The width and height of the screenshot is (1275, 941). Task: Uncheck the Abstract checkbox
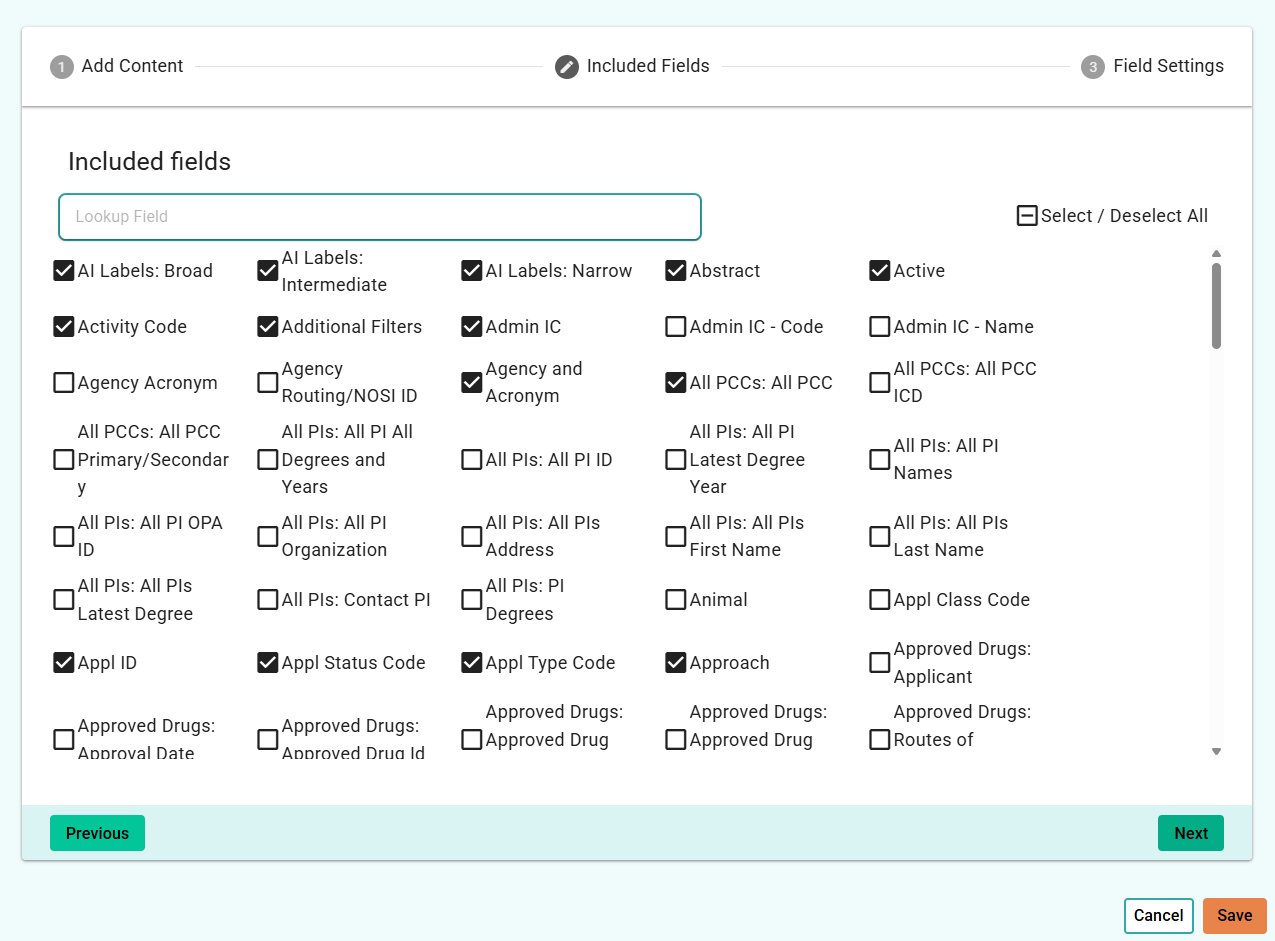pyautogui.click(x=676, y=271)
